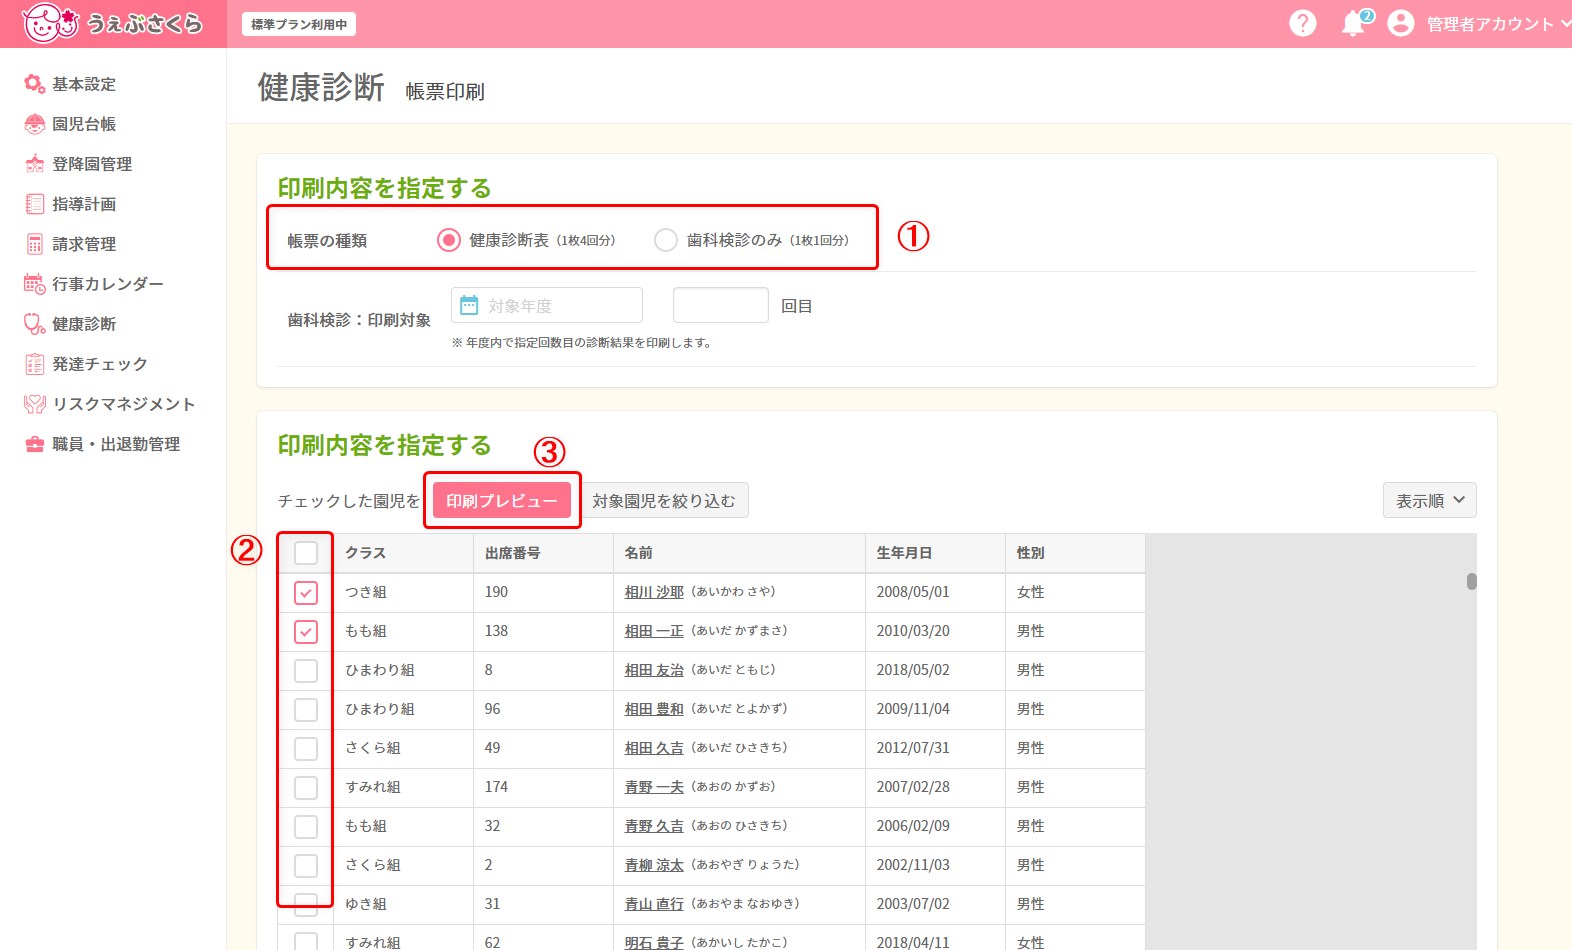The width and height of the screenshot is (1572, 950).
Task: Open the 表示順 dropdown
Action: tap(1429, 501)
